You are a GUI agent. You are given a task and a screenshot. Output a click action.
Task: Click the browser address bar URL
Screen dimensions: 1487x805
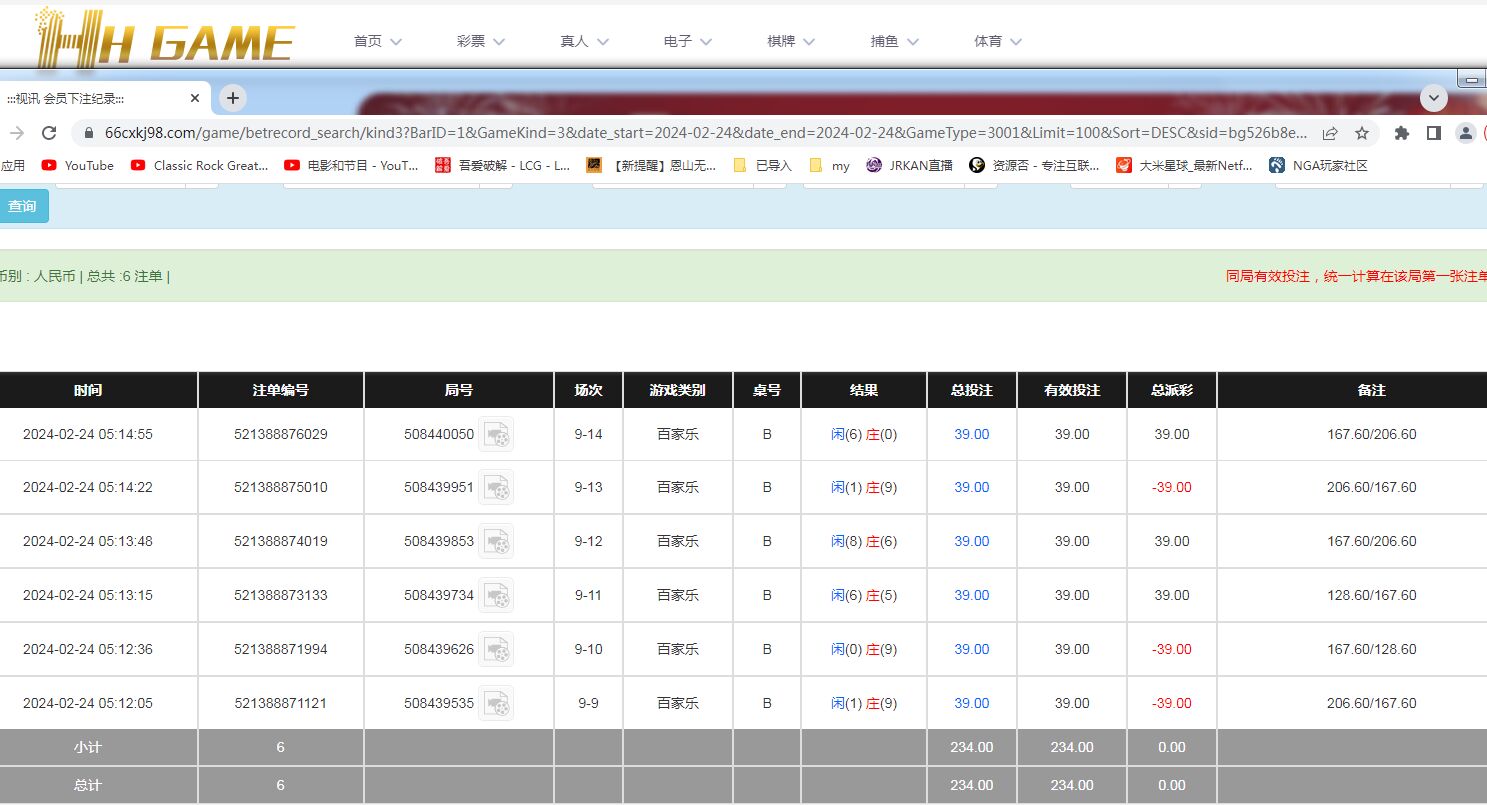pyautogui.click(x=700, y=133)
